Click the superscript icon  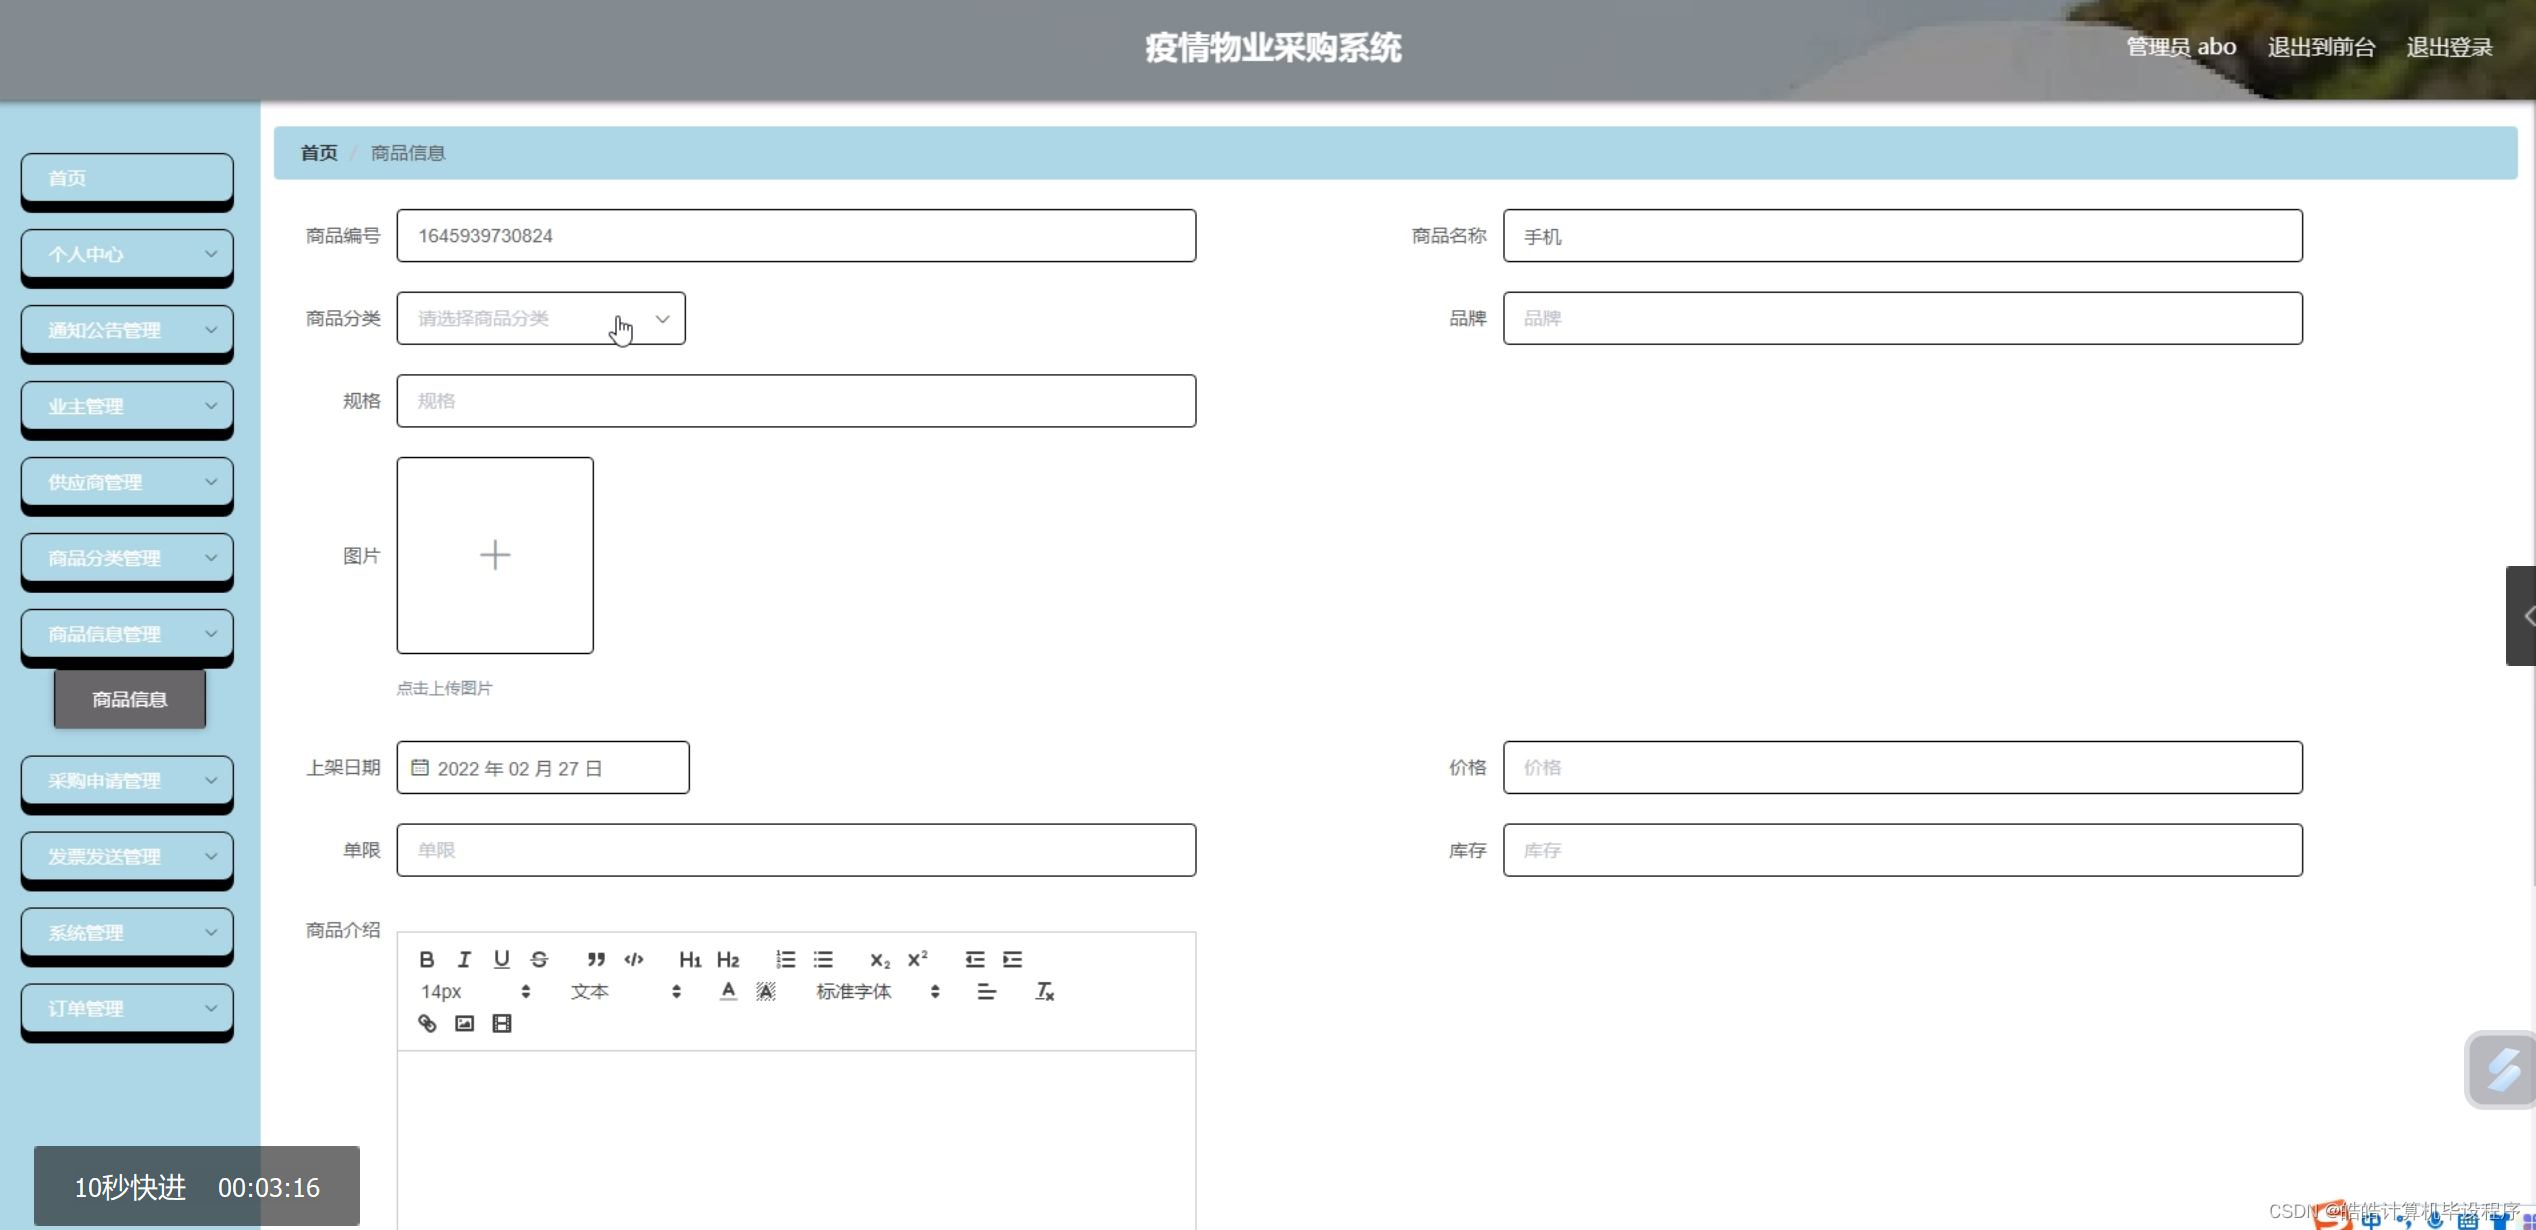coord(917,959)
